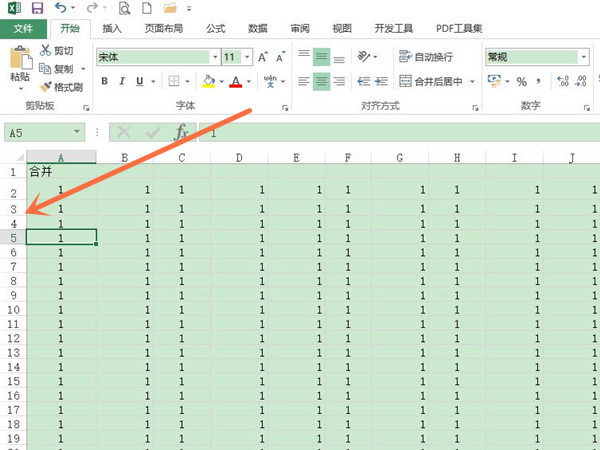Click the yellow fill color bucket

click(208, 81)
